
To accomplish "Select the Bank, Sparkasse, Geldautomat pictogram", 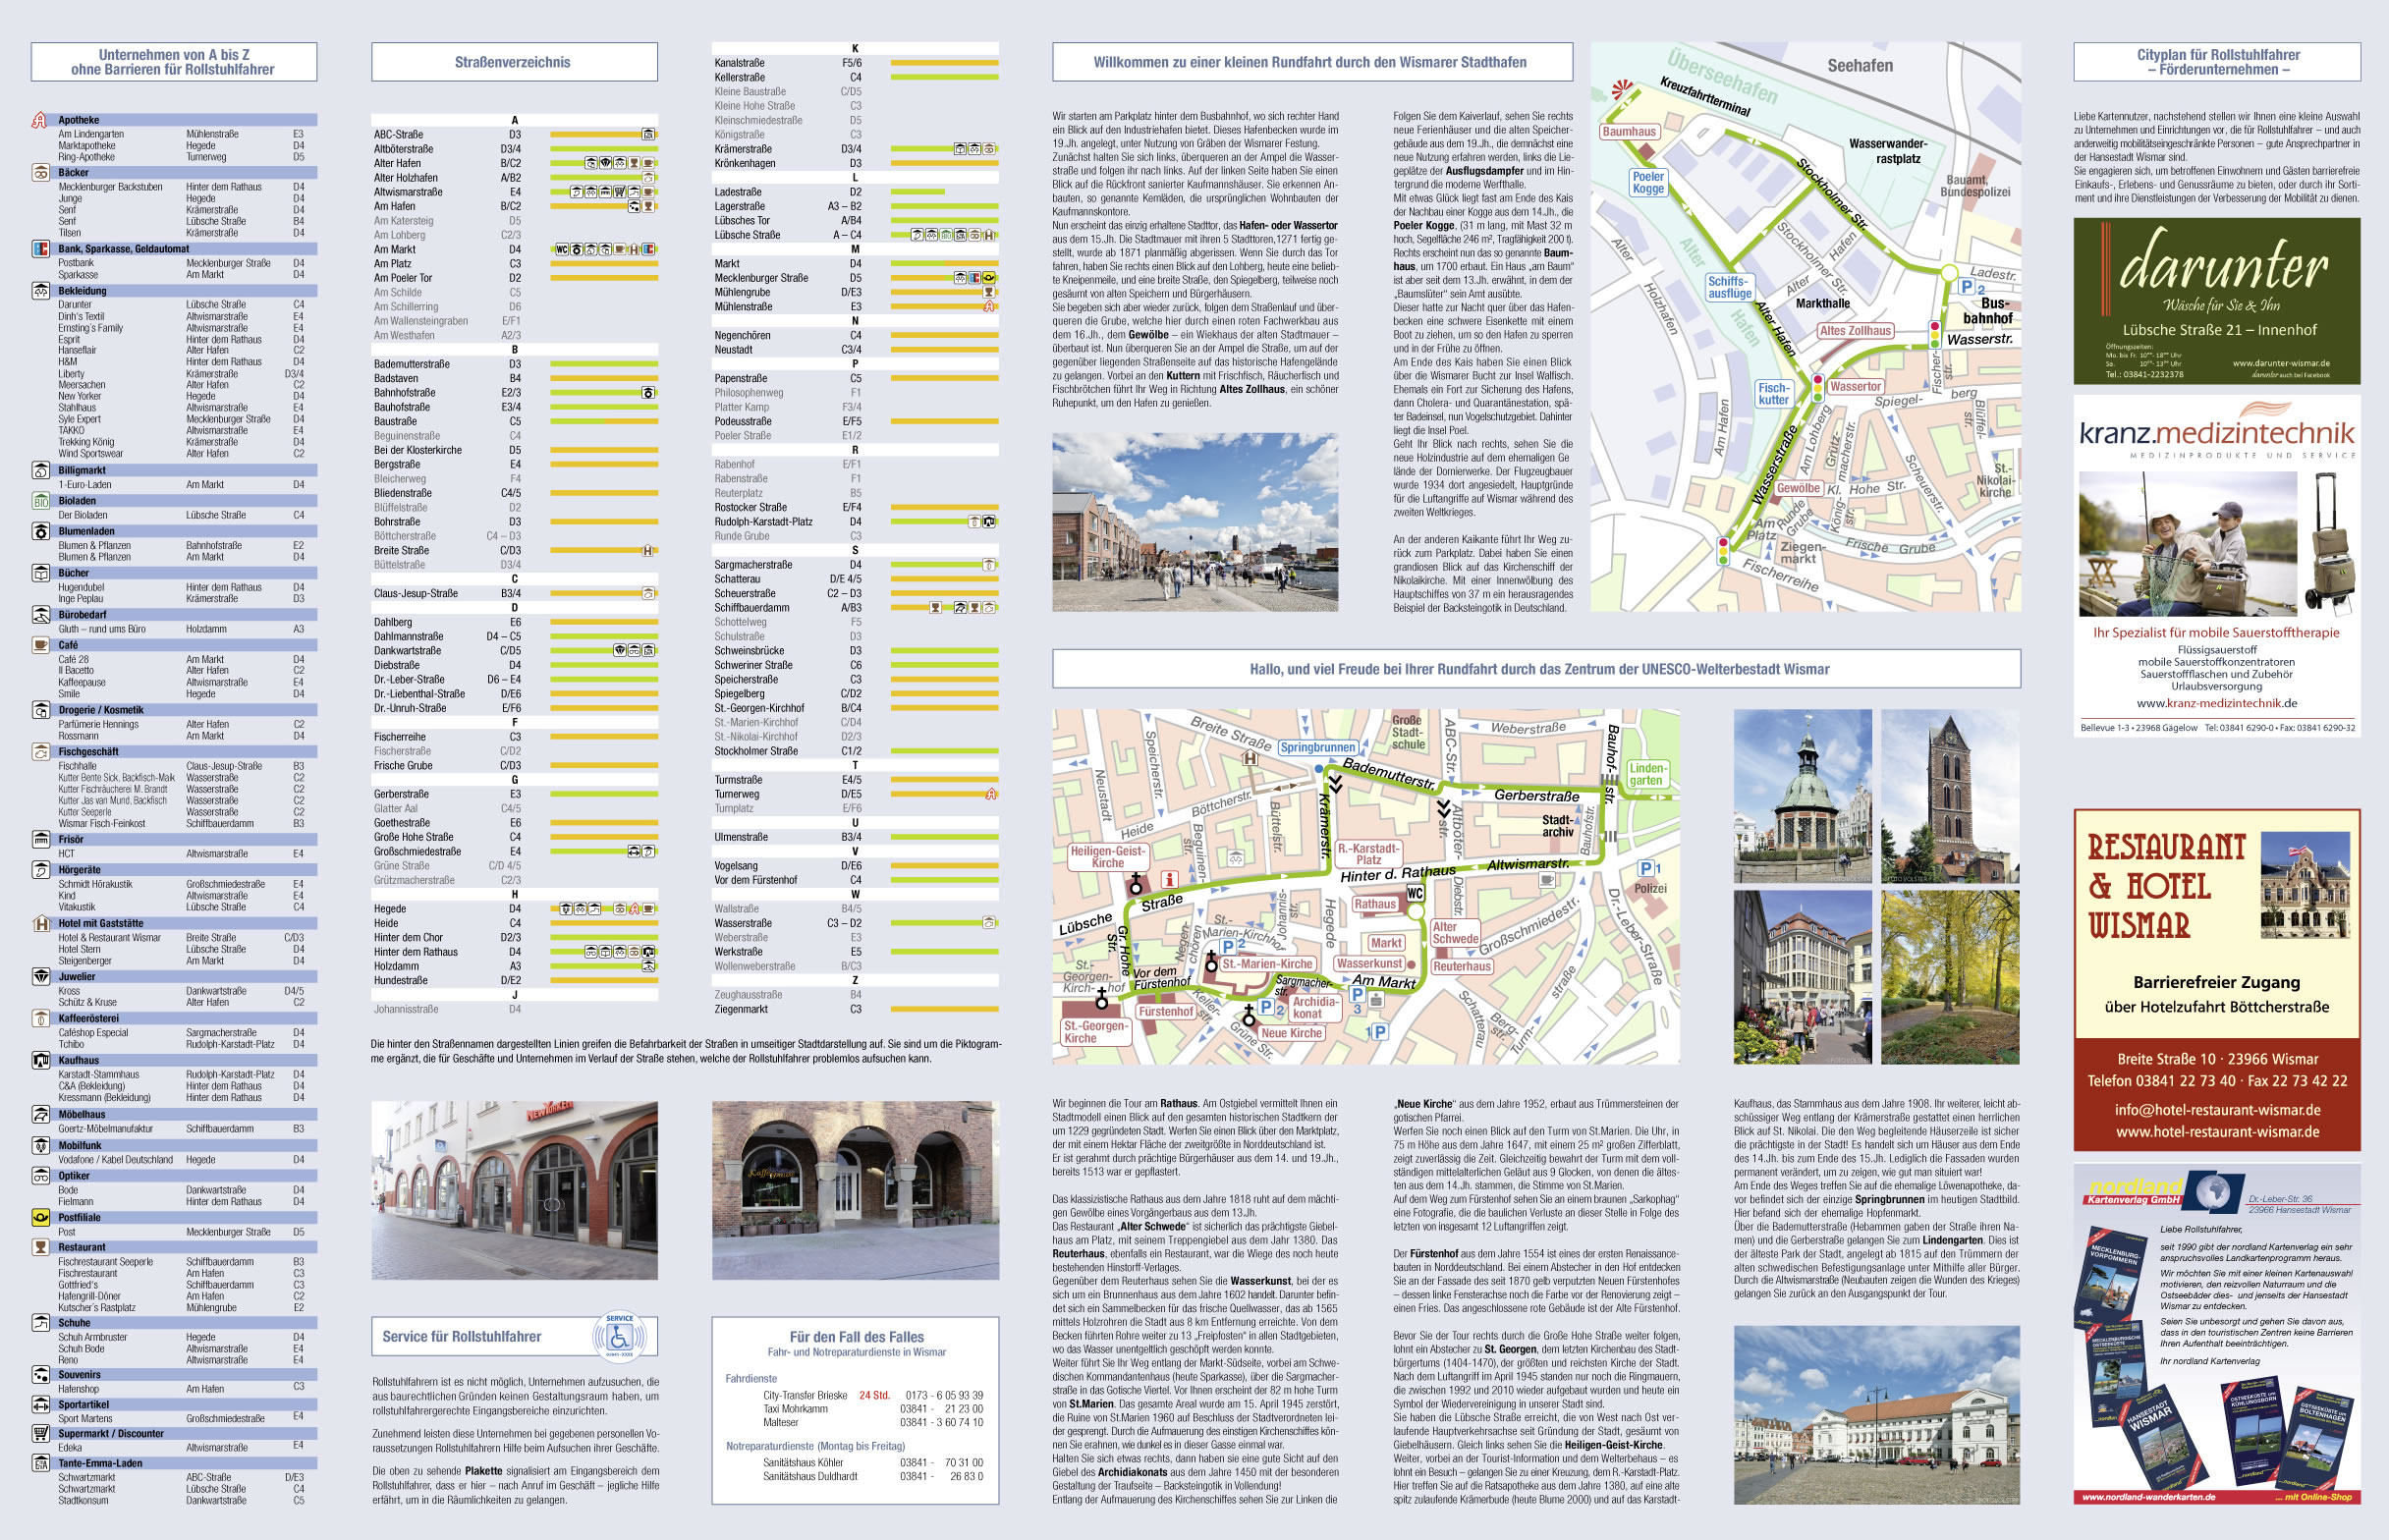I will click(x=40, y=248).
